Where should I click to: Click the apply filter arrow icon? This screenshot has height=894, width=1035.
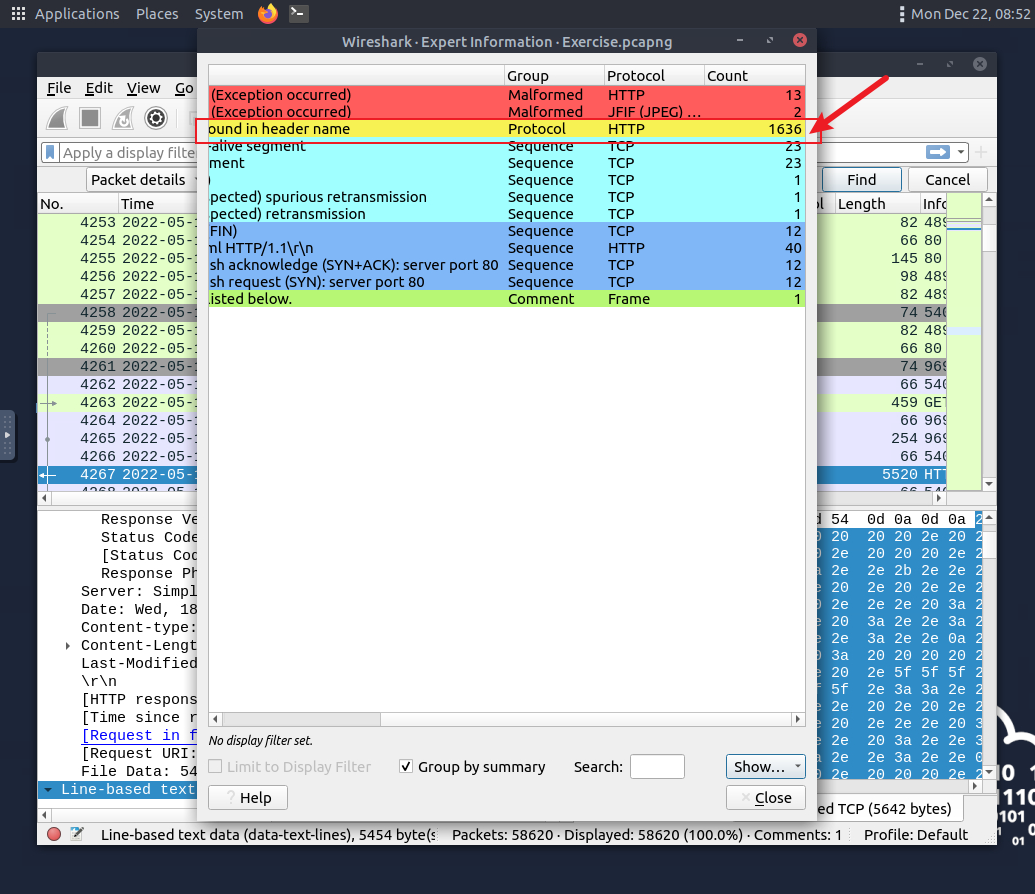(938, 153)
